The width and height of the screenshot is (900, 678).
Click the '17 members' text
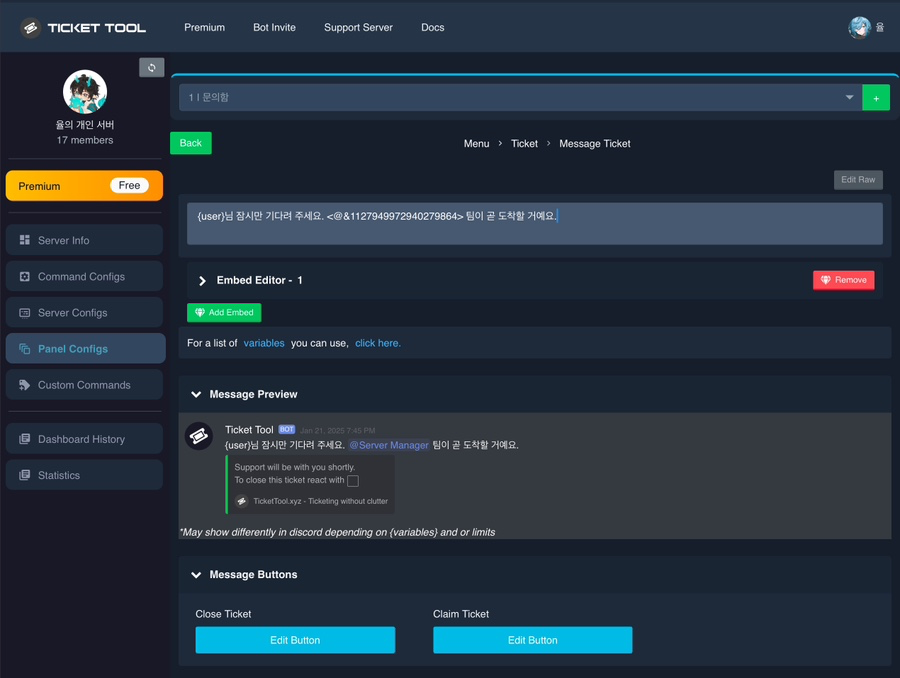coord(85,140)
